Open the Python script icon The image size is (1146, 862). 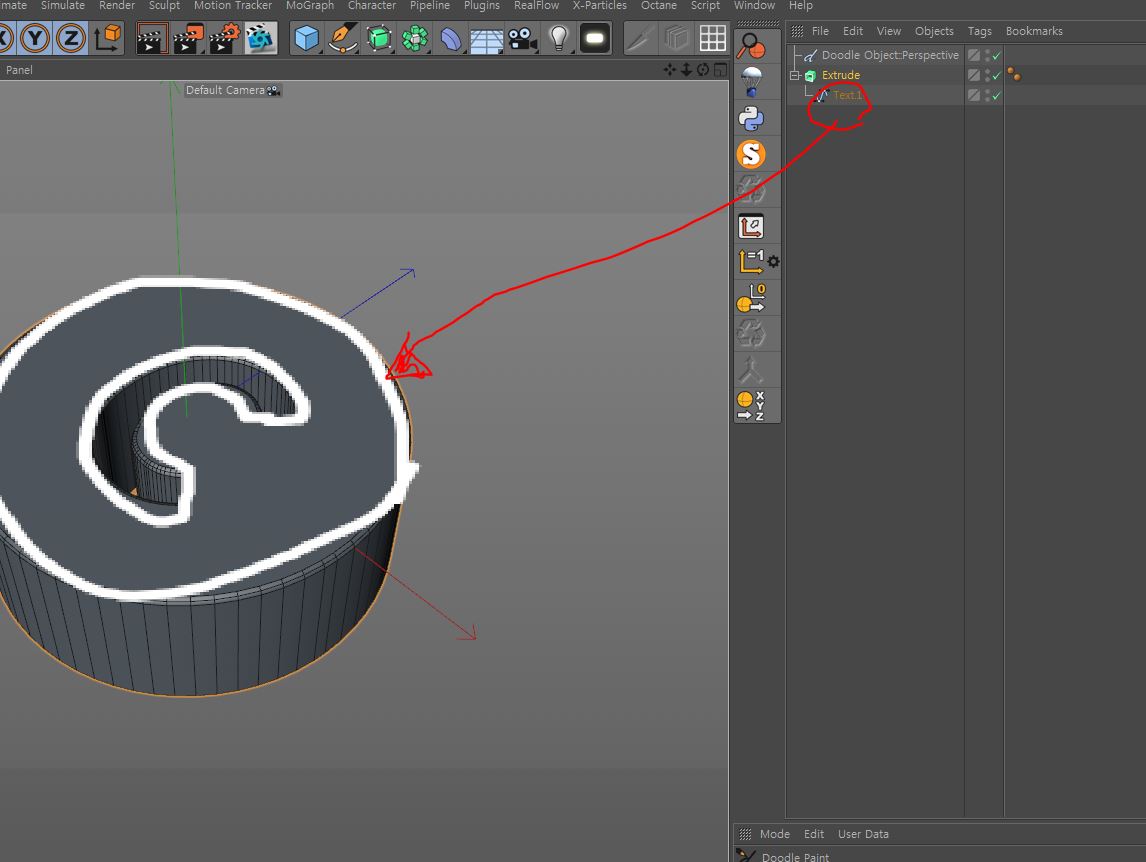pos(751,118)
